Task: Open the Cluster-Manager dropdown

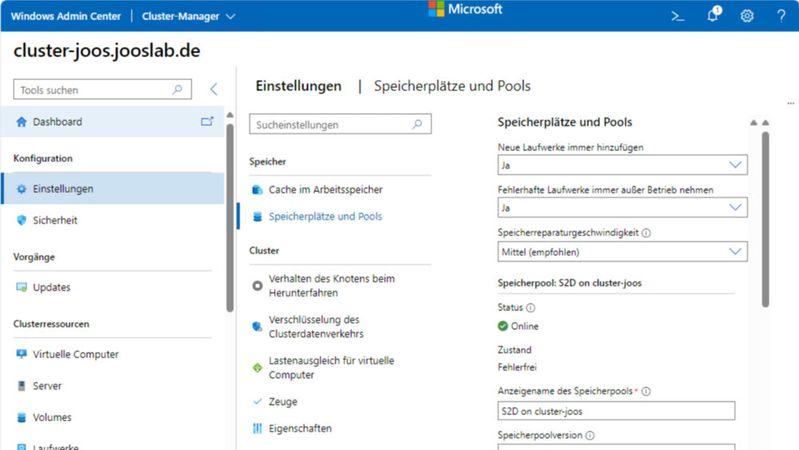Action: point(189,16)
